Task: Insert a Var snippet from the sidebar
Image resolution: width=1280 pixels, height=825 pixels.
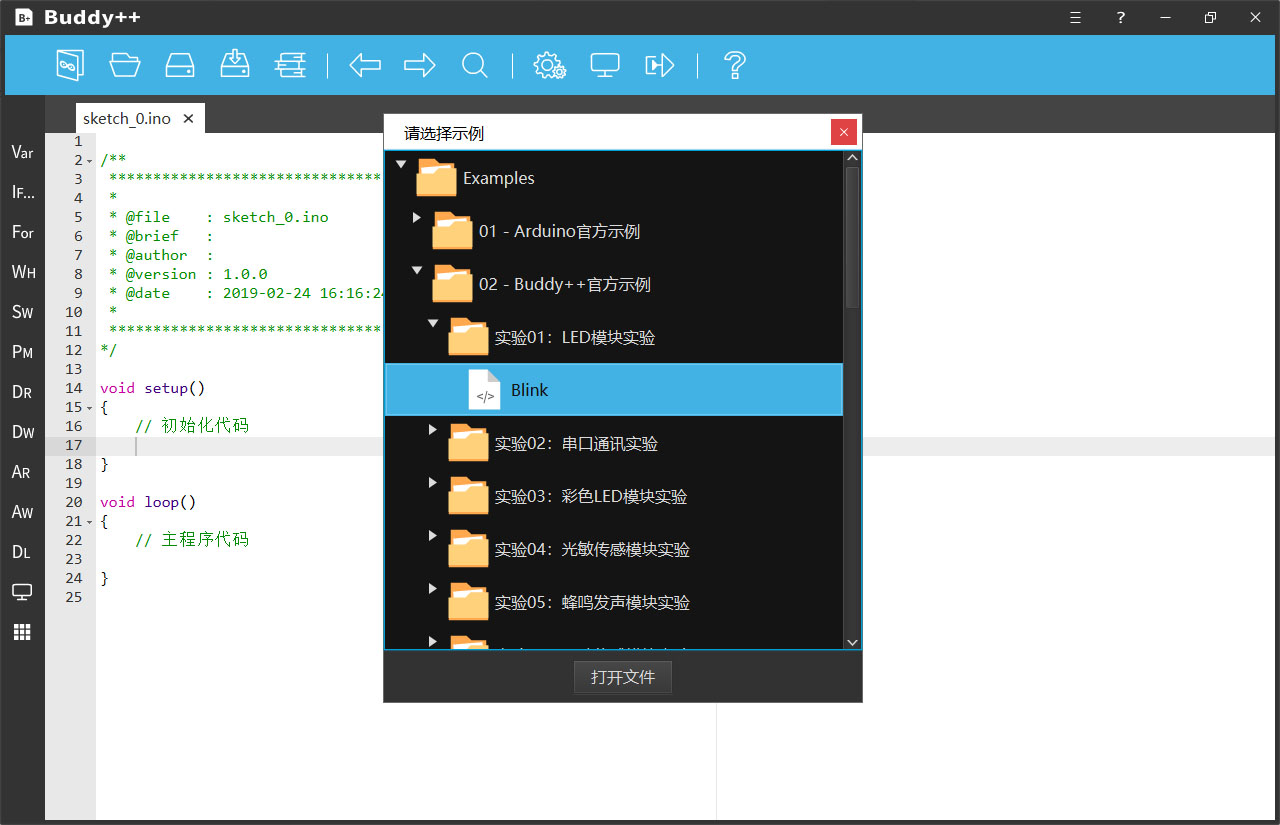Action: point(22,152)
